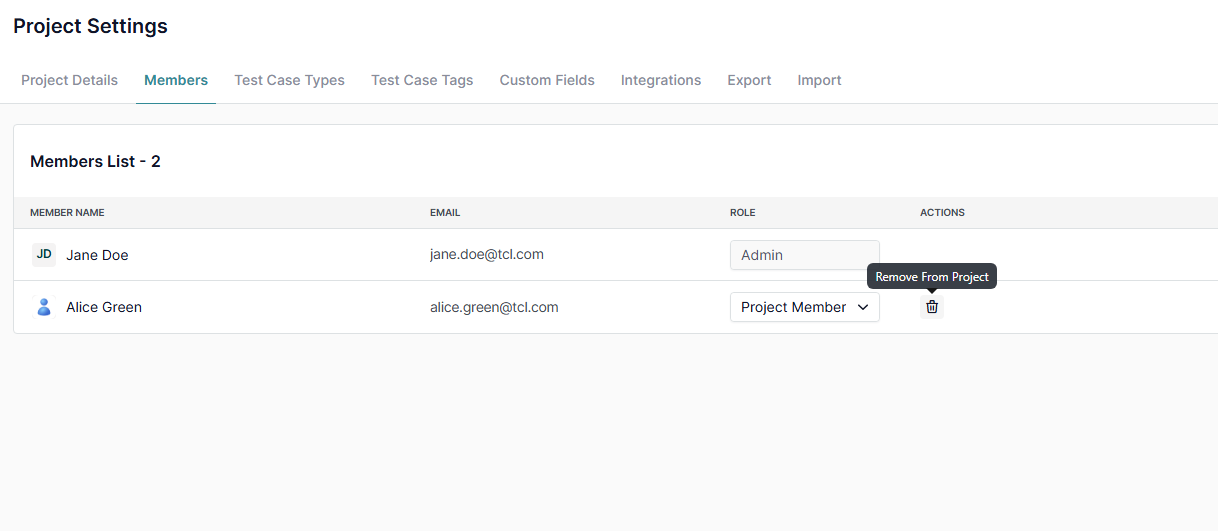Click Jane Doe's Admin role field
The height and width of the screenshot is (531, 1218).
pyautogui.click(x=805, y=255)
